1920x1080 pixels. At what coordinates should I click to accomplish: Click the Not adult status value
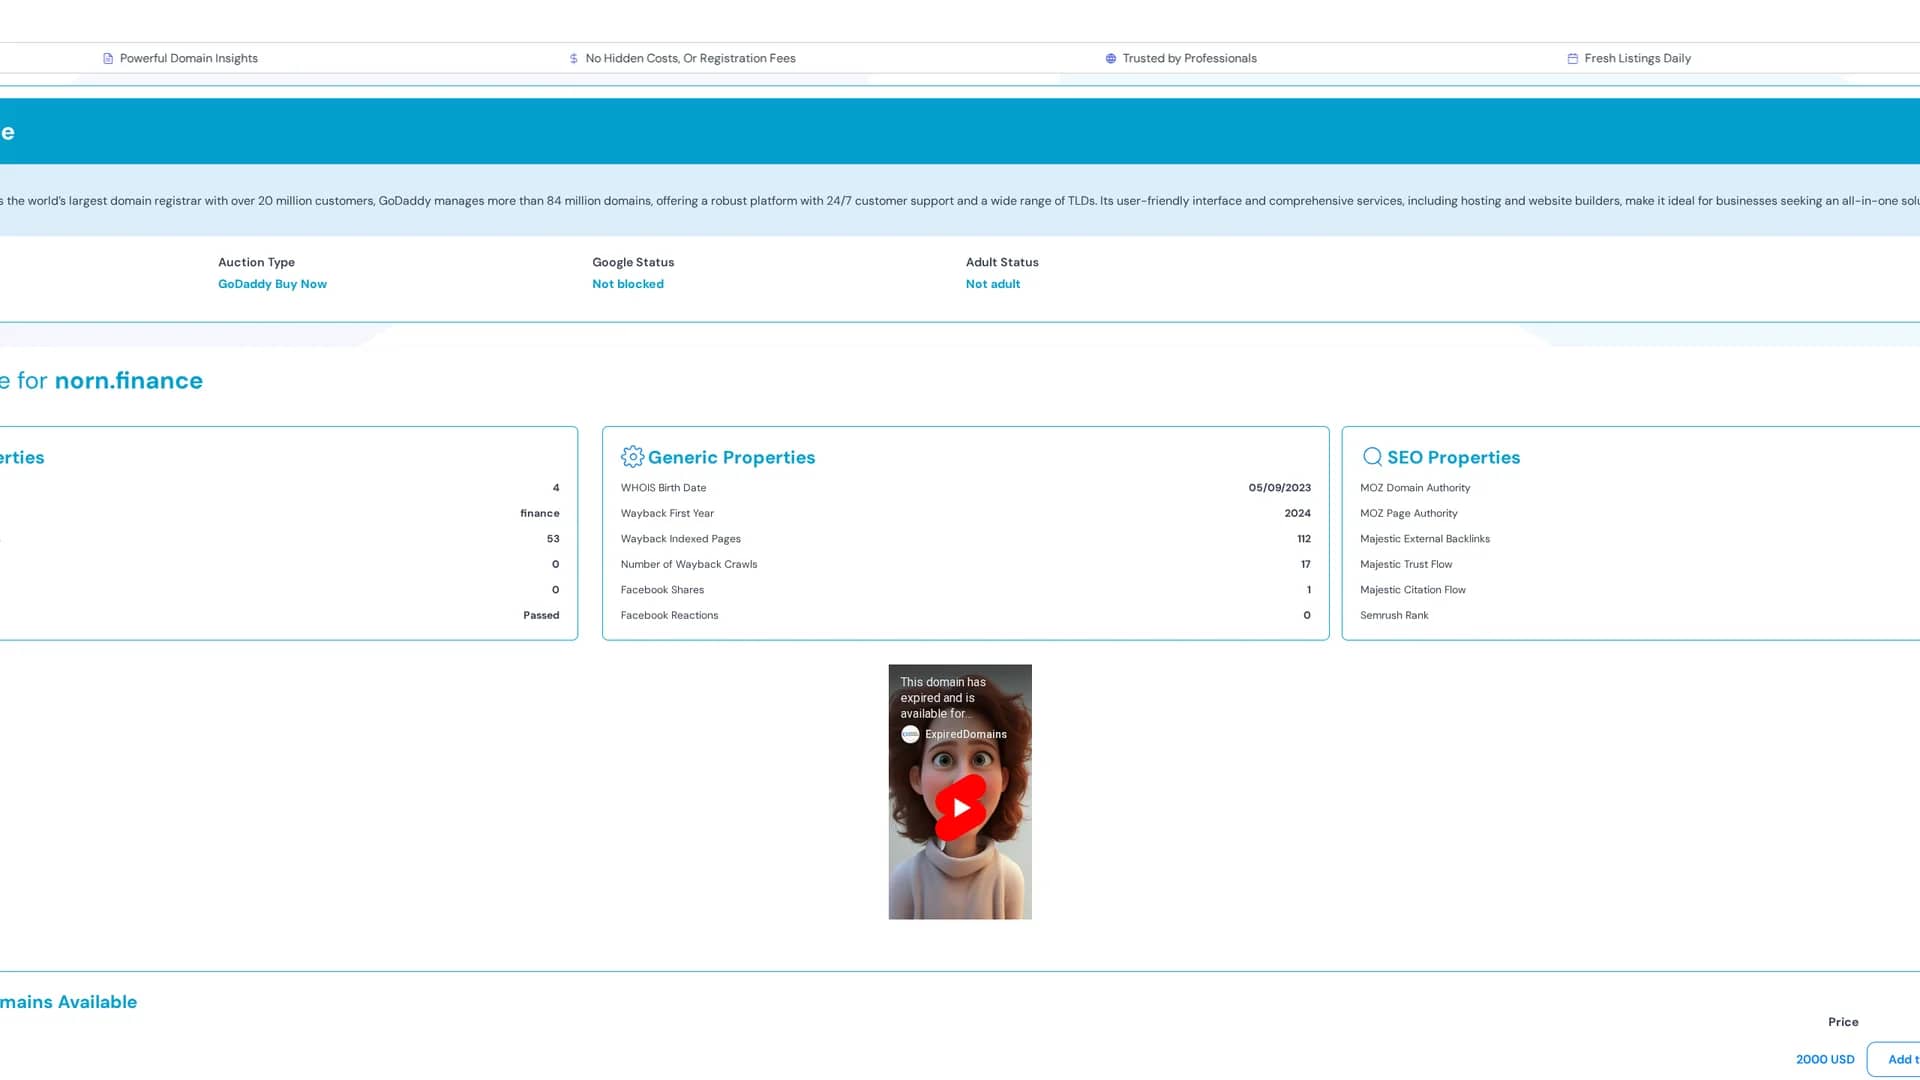pos(992,284)
